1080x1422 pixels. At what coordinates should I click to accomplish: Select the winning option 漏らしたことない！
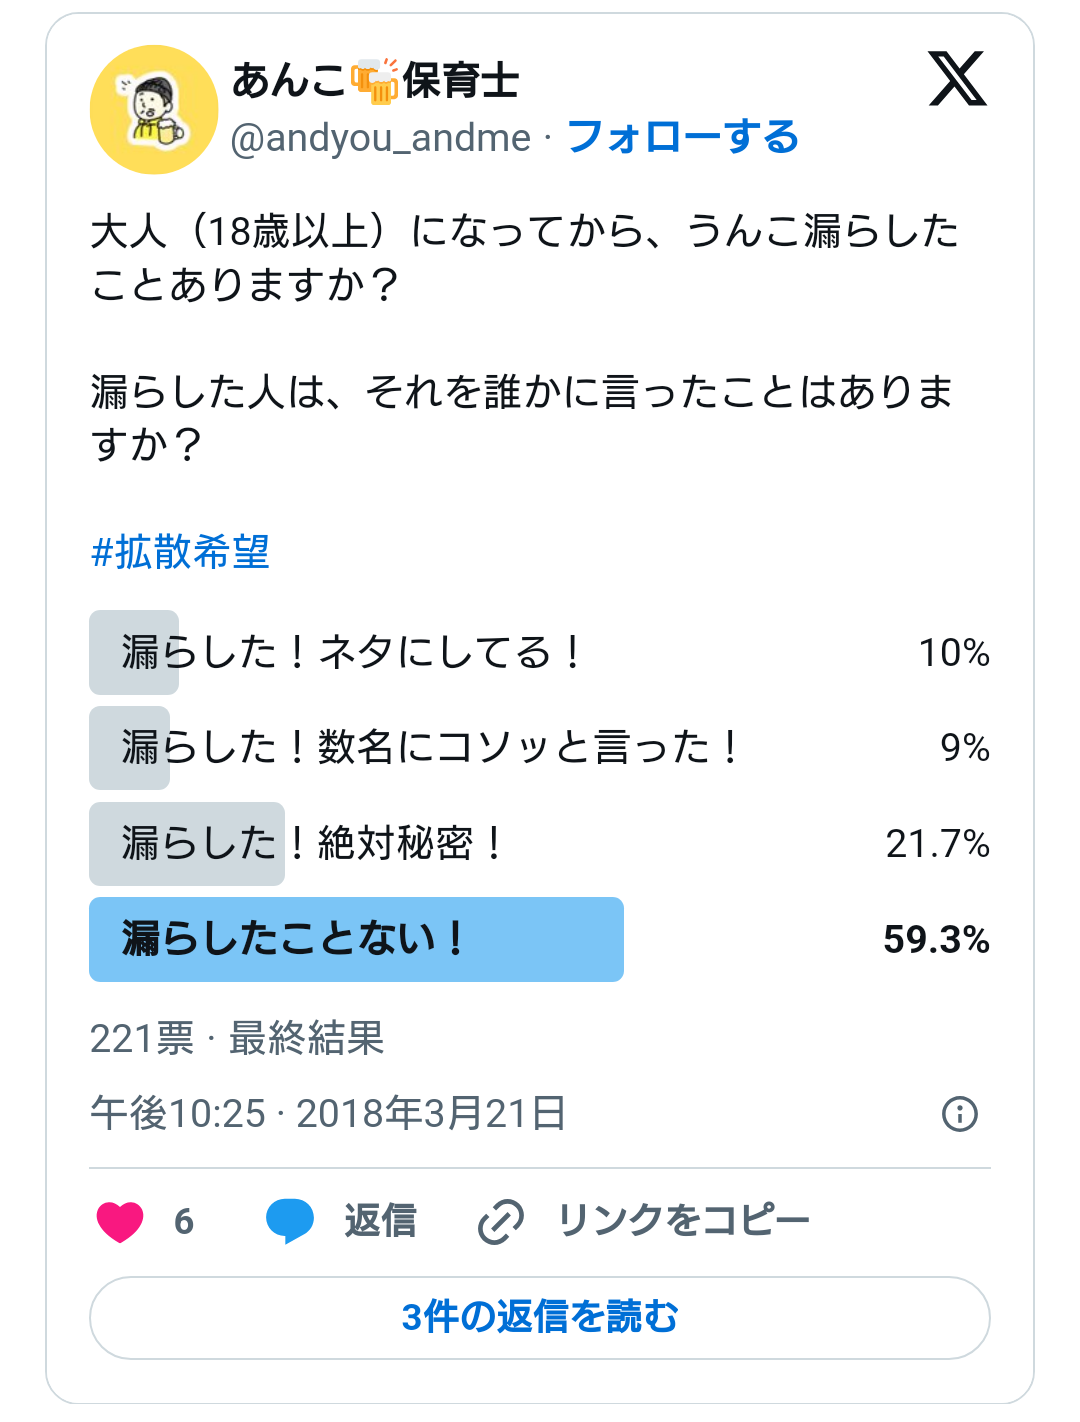540,939
